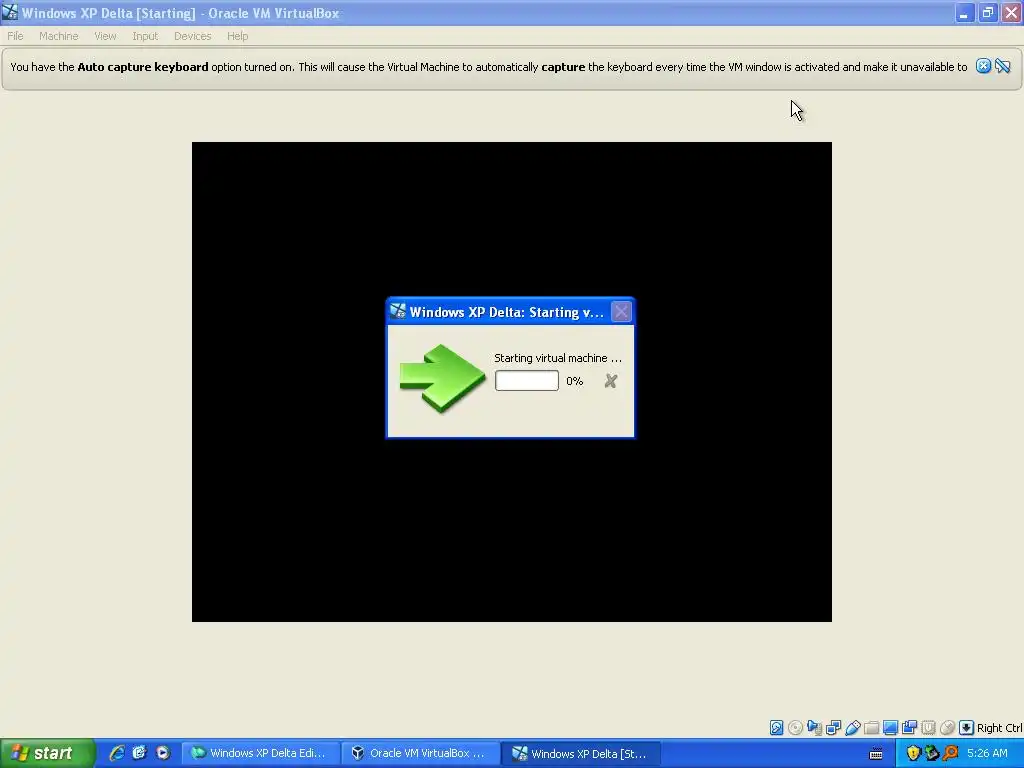The height and width of the screenshot is (768, 1024).
Task: Click the Auto capture keyboard notification text
Action: (488, 67)
